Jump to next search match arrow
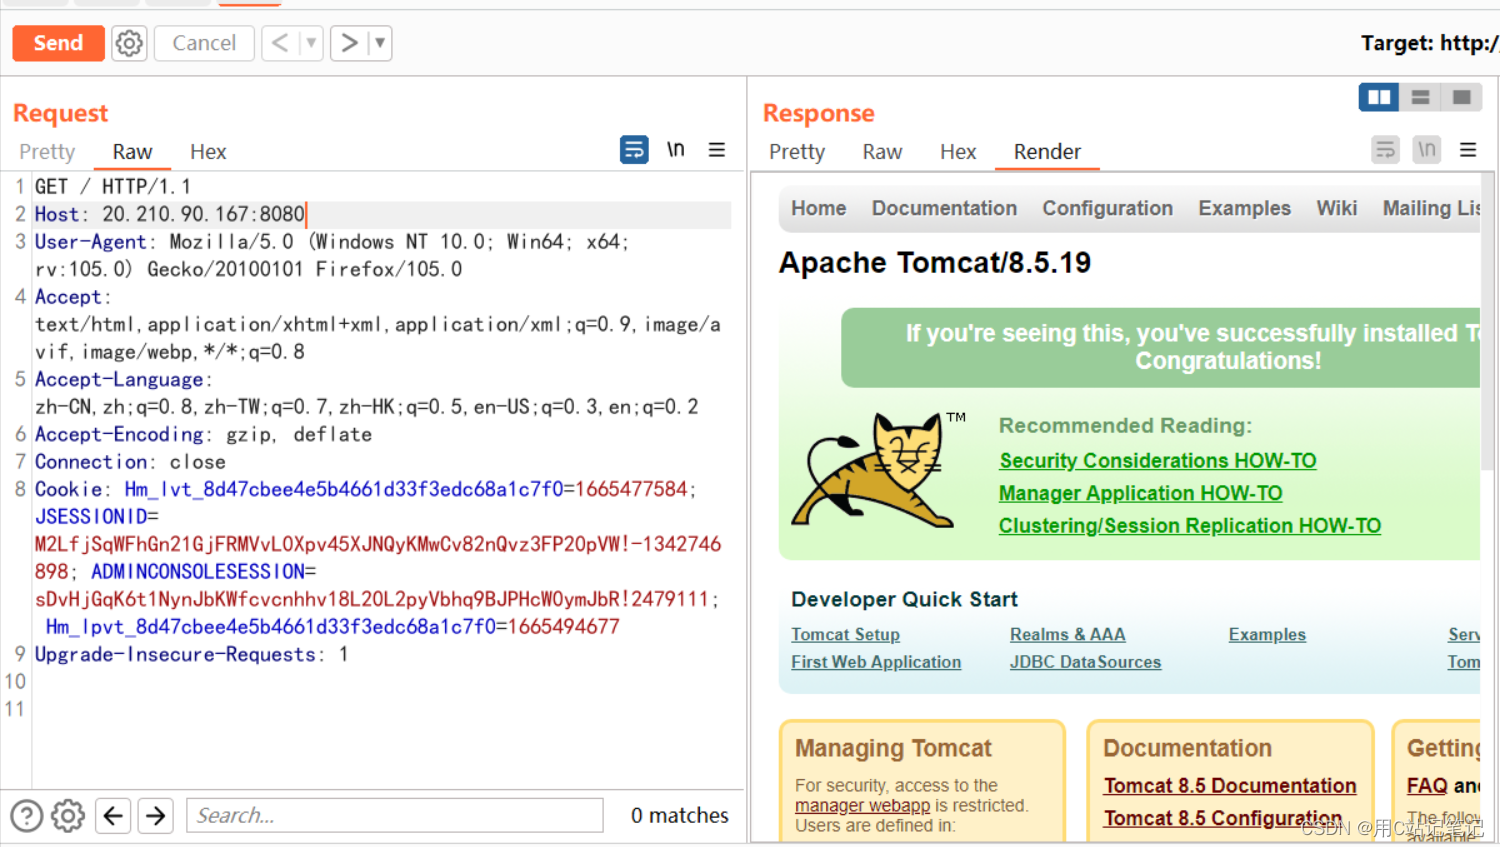Screen dimensions: 1500x847 coord(156,816)
